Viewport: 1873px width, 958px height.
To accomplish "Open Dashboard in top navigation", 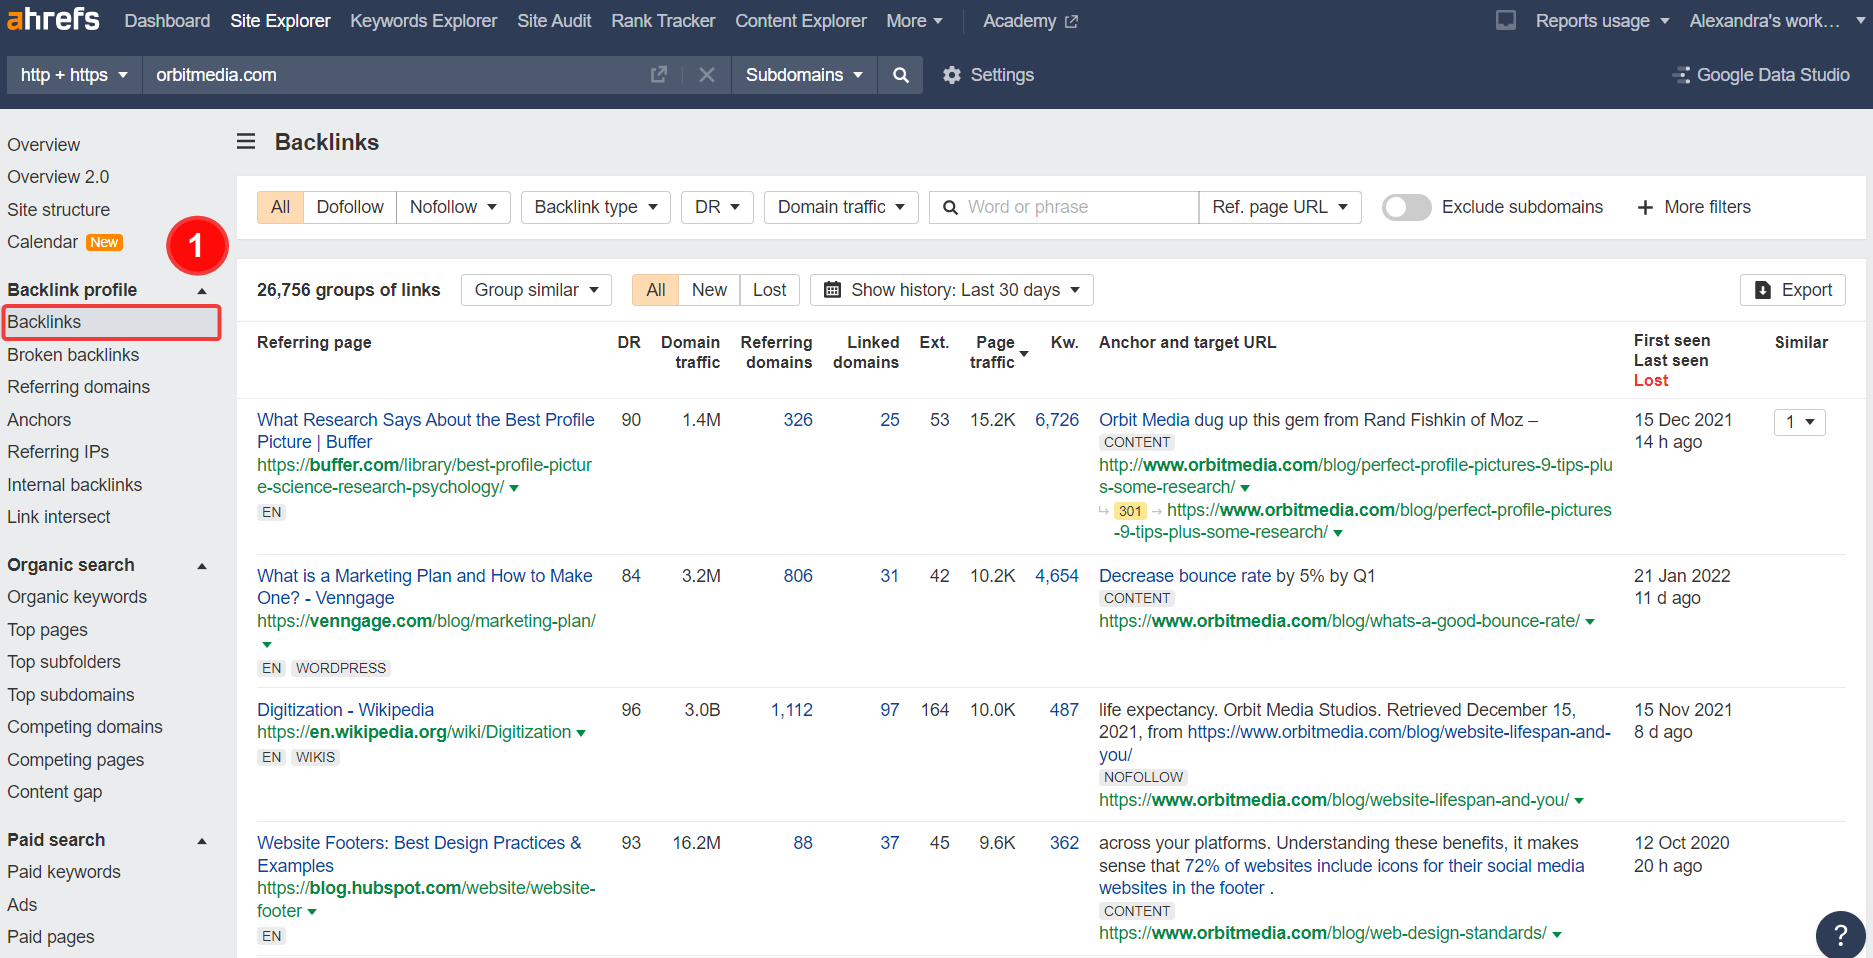I will (167, 21).
